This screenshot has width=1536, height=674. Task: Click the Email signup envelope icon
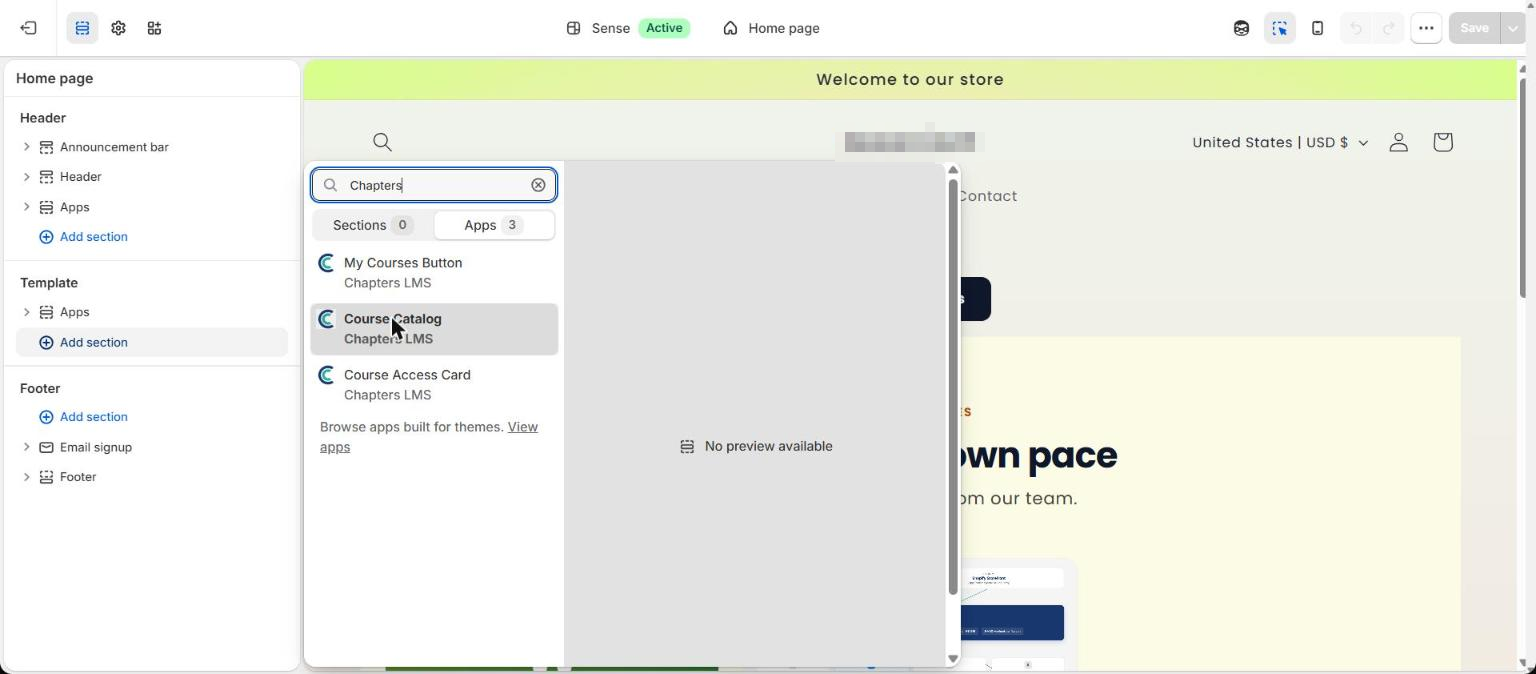click(46, 447)
